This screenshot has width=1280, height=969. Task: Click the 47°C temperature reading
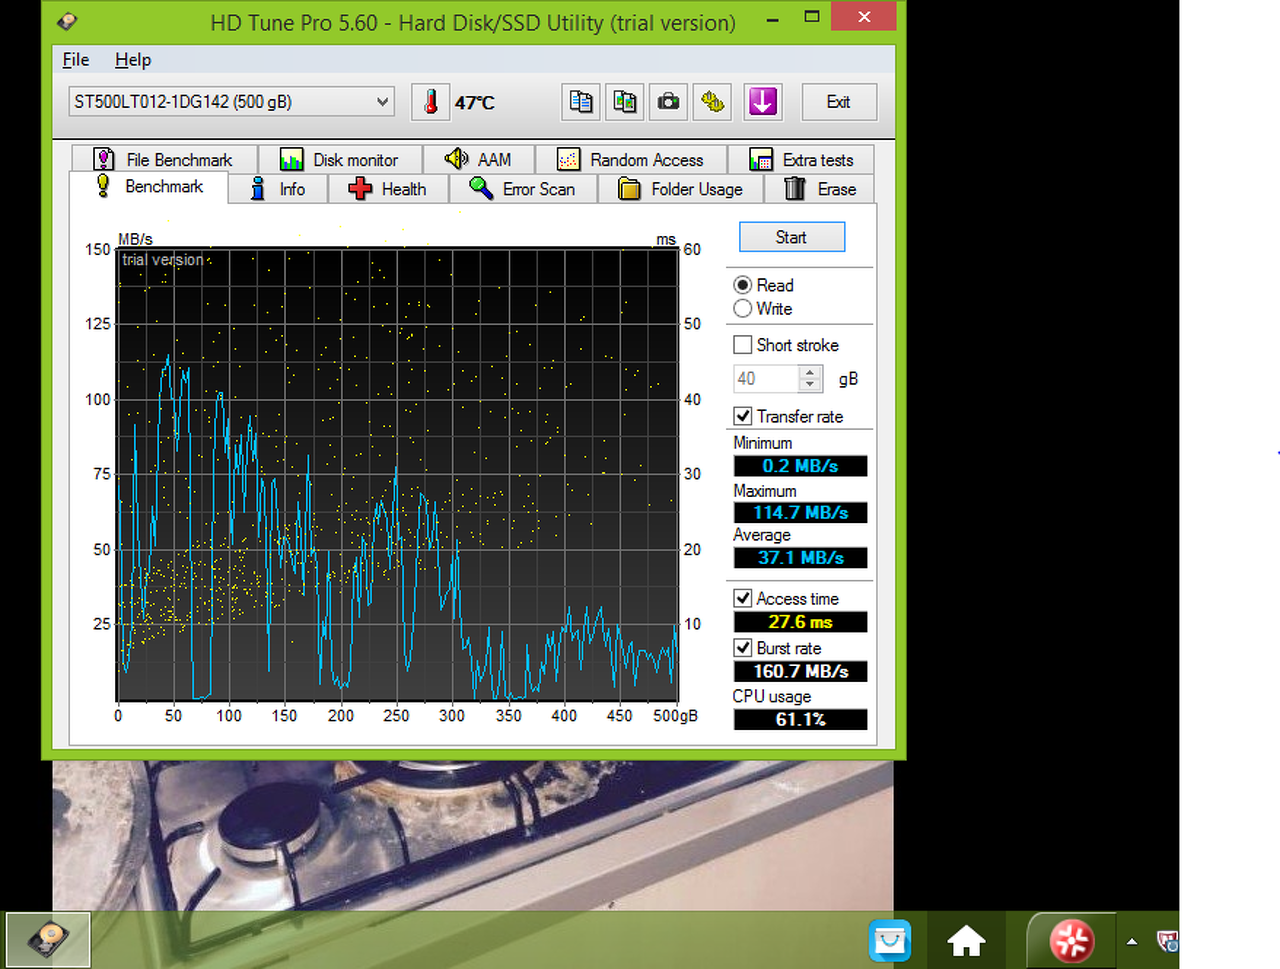tap(475, 102)
